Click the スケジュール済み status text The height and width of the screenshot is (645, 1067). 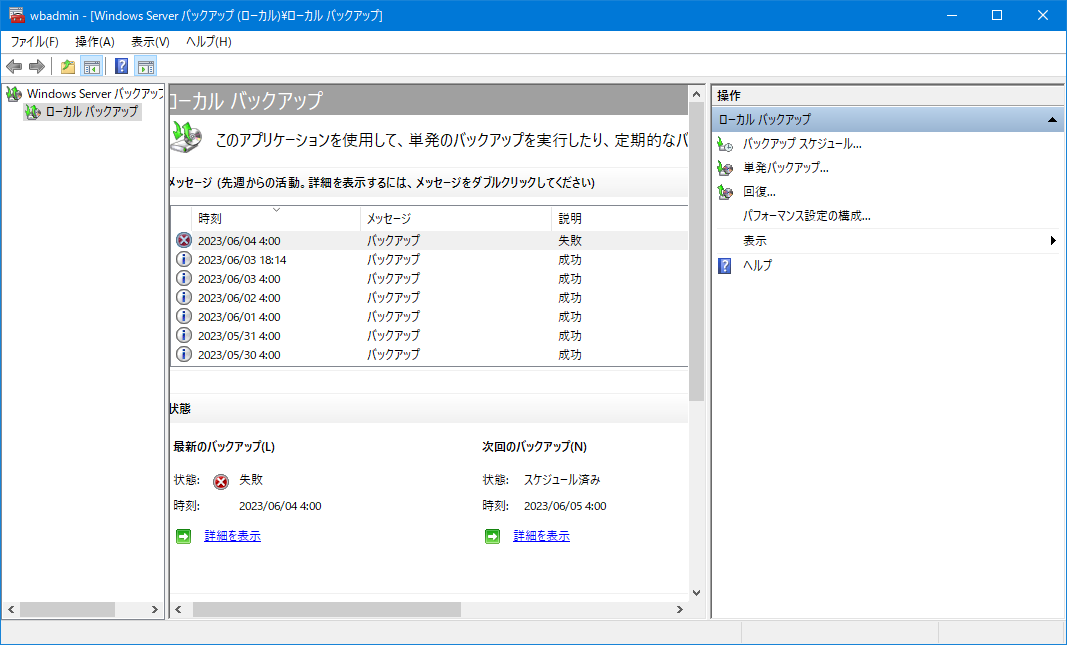click(562, 480)
